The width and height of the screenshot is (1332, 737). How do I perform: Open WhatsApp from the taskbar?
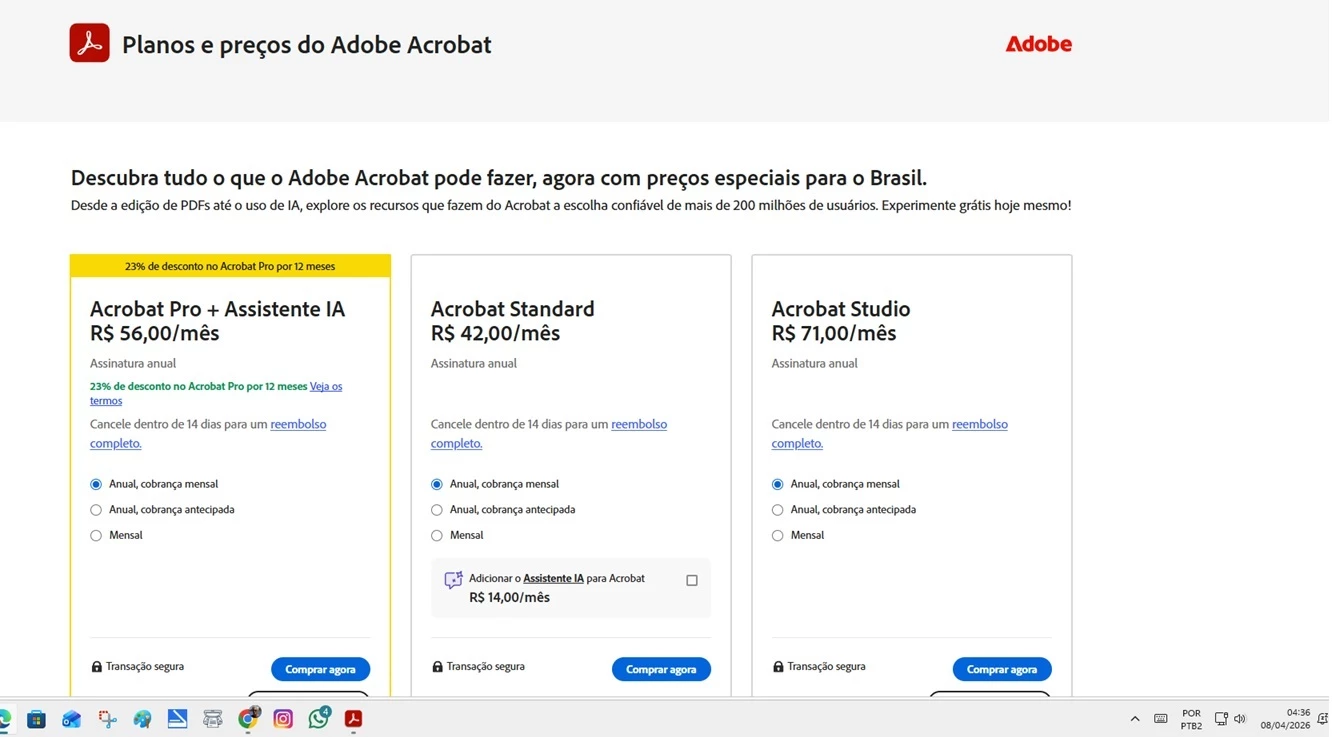[319, 718]
